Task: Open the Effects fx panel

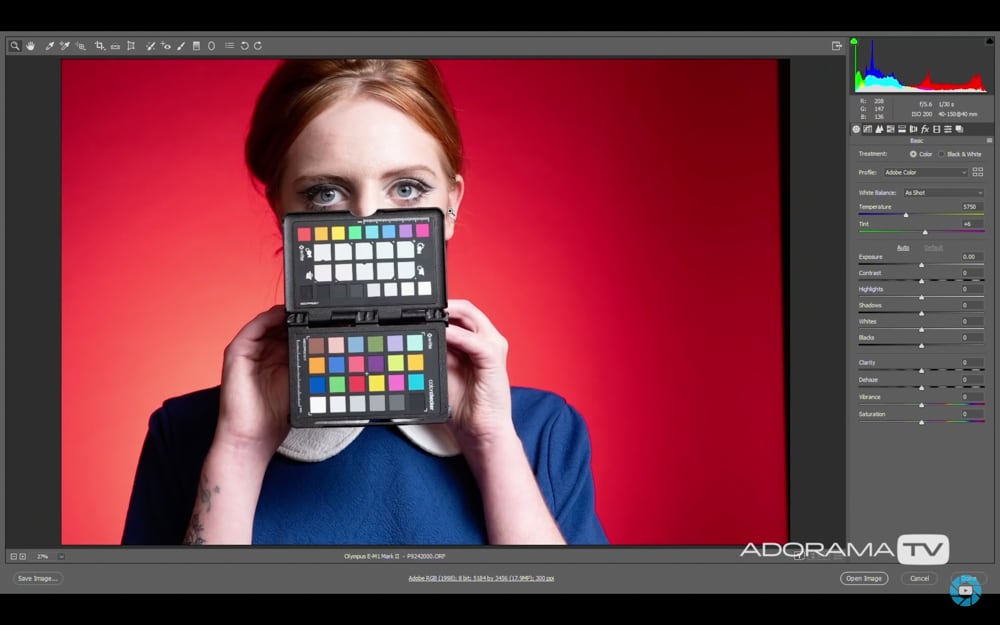Action: [925, 129]
